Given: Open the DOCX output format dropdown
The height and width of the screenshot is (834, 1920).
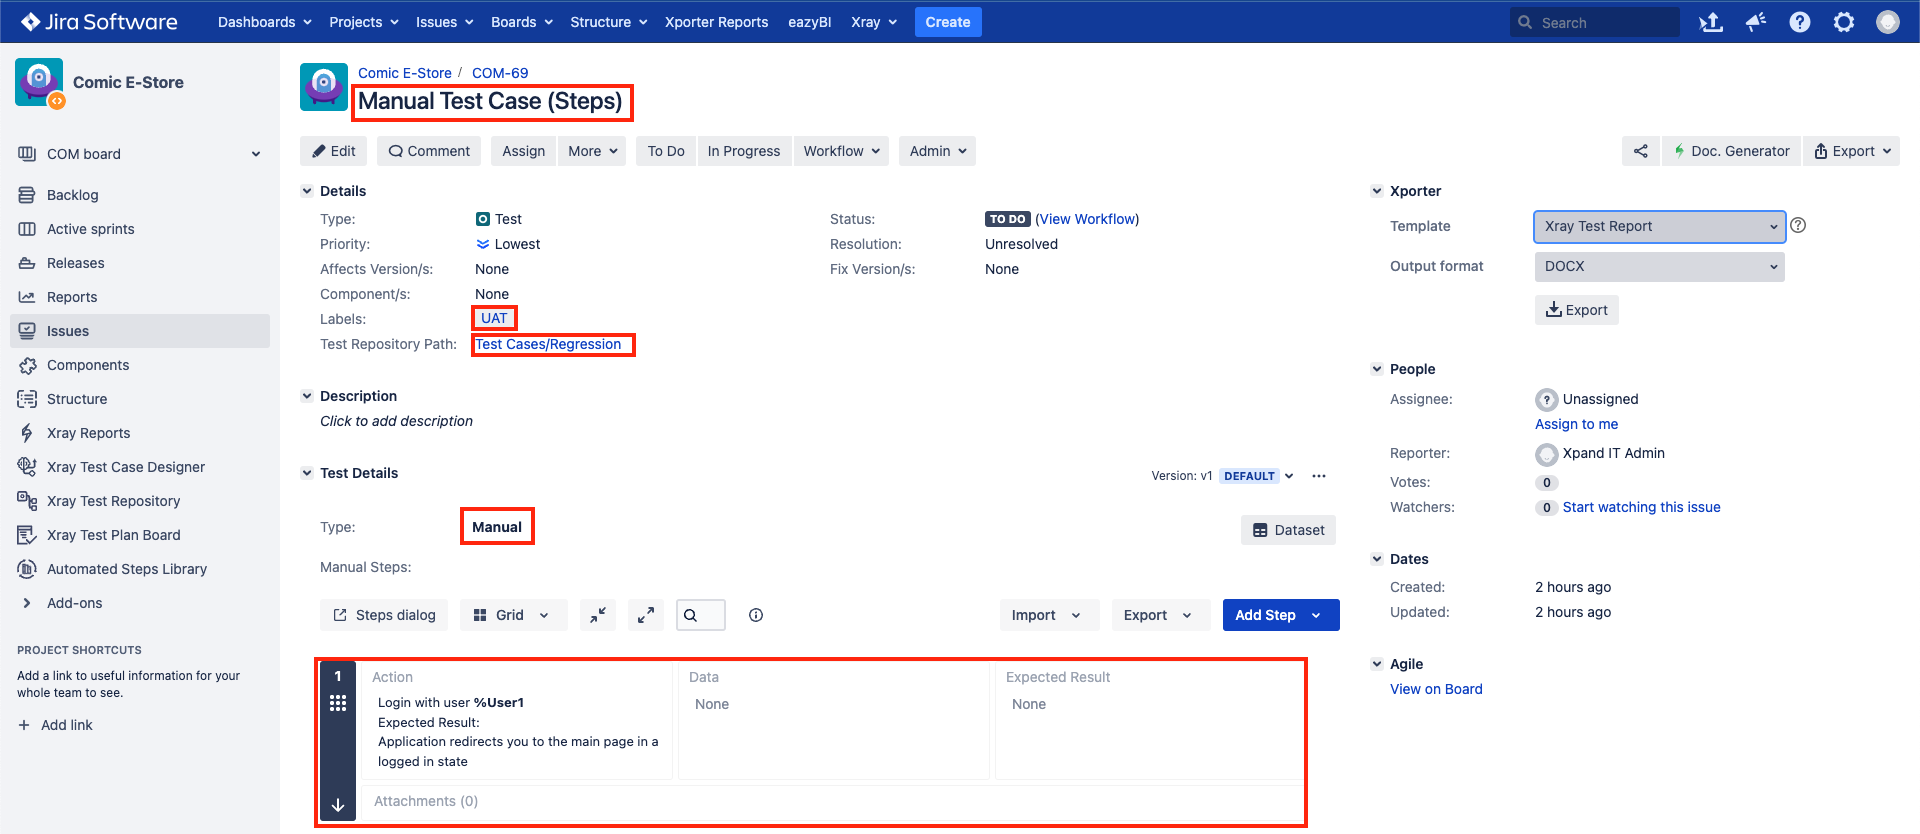Looking at the screenshot, I should [1659, 266].
